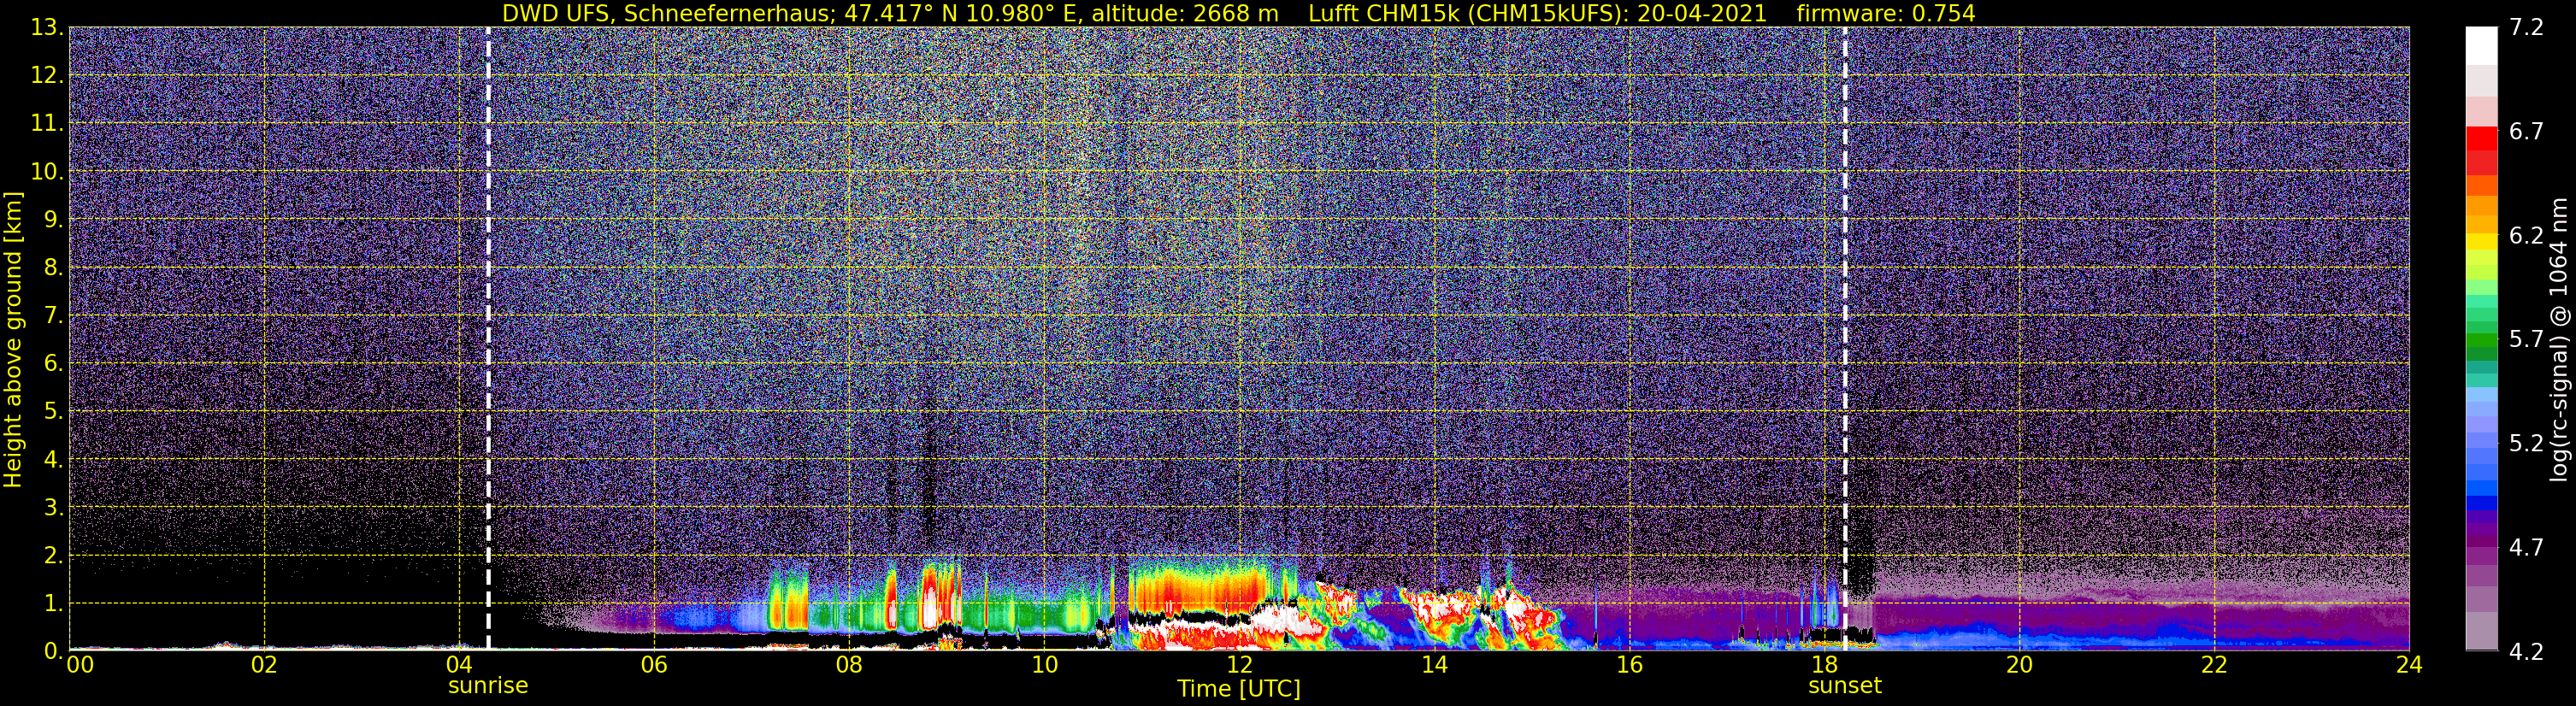Click height-axis tick label "7."
Viewport: 2576px width, 706px height.
pyautogui.click(x=54, y=315)
